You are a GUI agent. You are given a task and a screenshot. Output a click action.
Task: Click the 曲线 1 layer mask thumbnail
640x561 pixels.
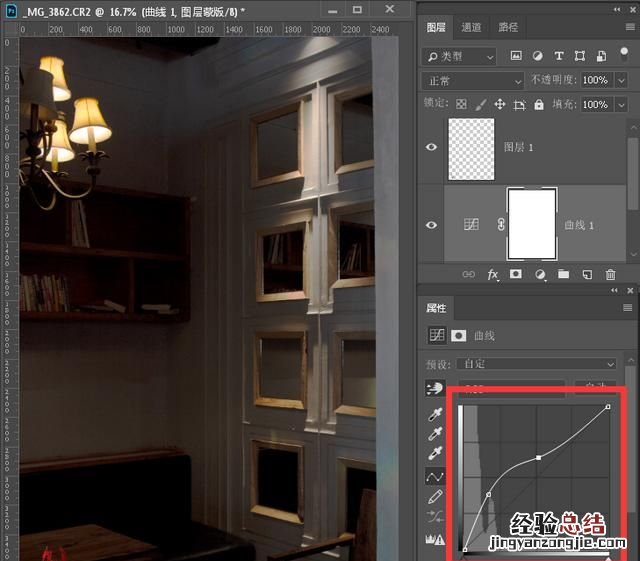(x=532, y=225)
